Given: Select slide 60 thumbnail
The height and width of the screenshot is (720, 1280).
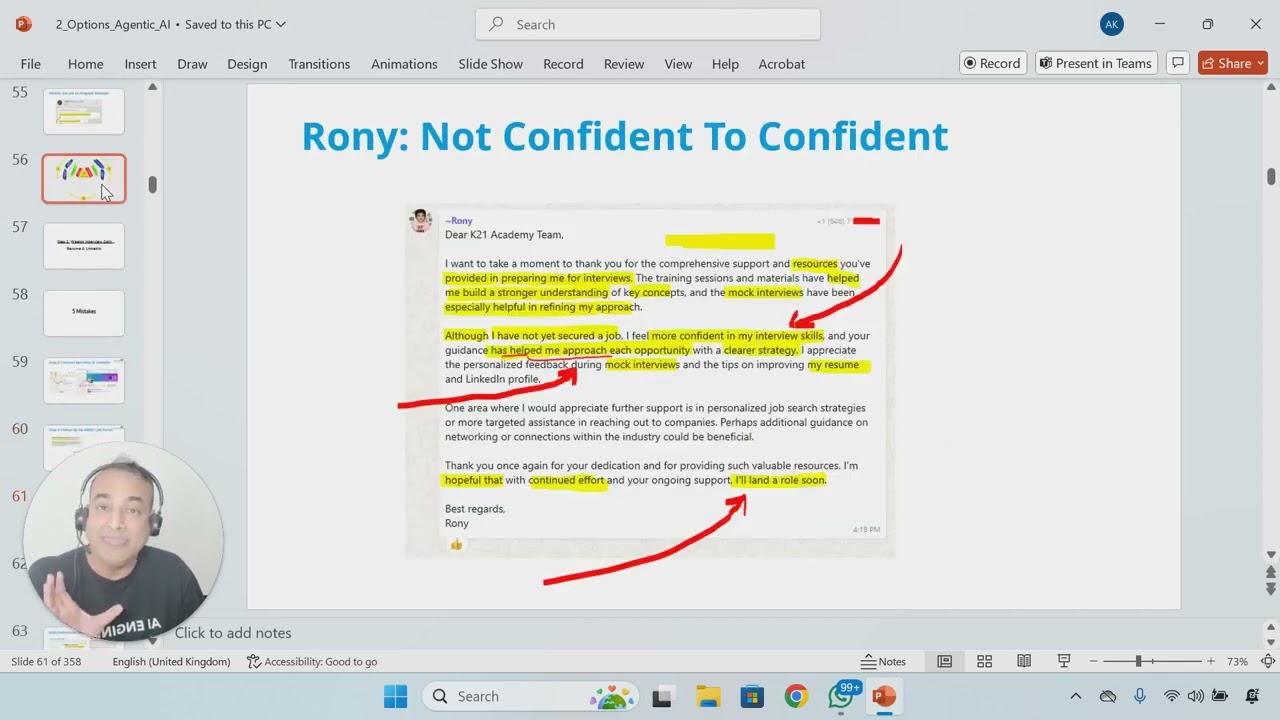Looking at the screenshot, I should (84, 447).
